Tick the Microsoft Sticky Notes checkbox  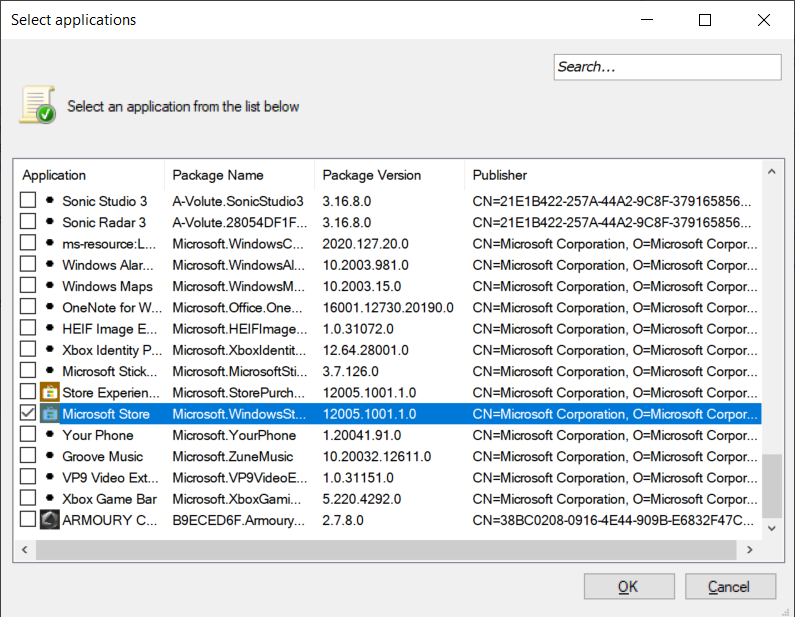pyautogui.click(x=28, y=371)
